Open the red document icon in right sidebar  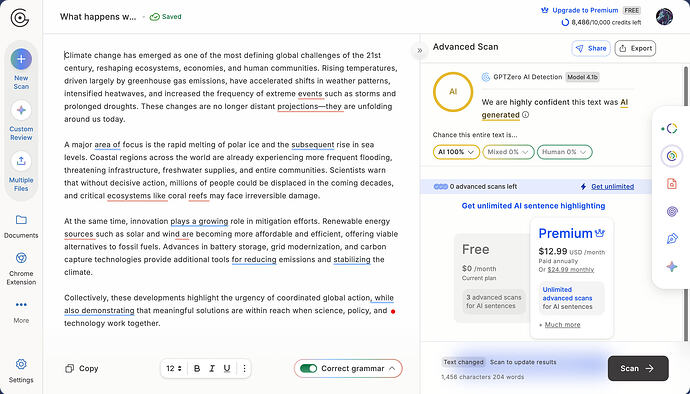[672, 184]
